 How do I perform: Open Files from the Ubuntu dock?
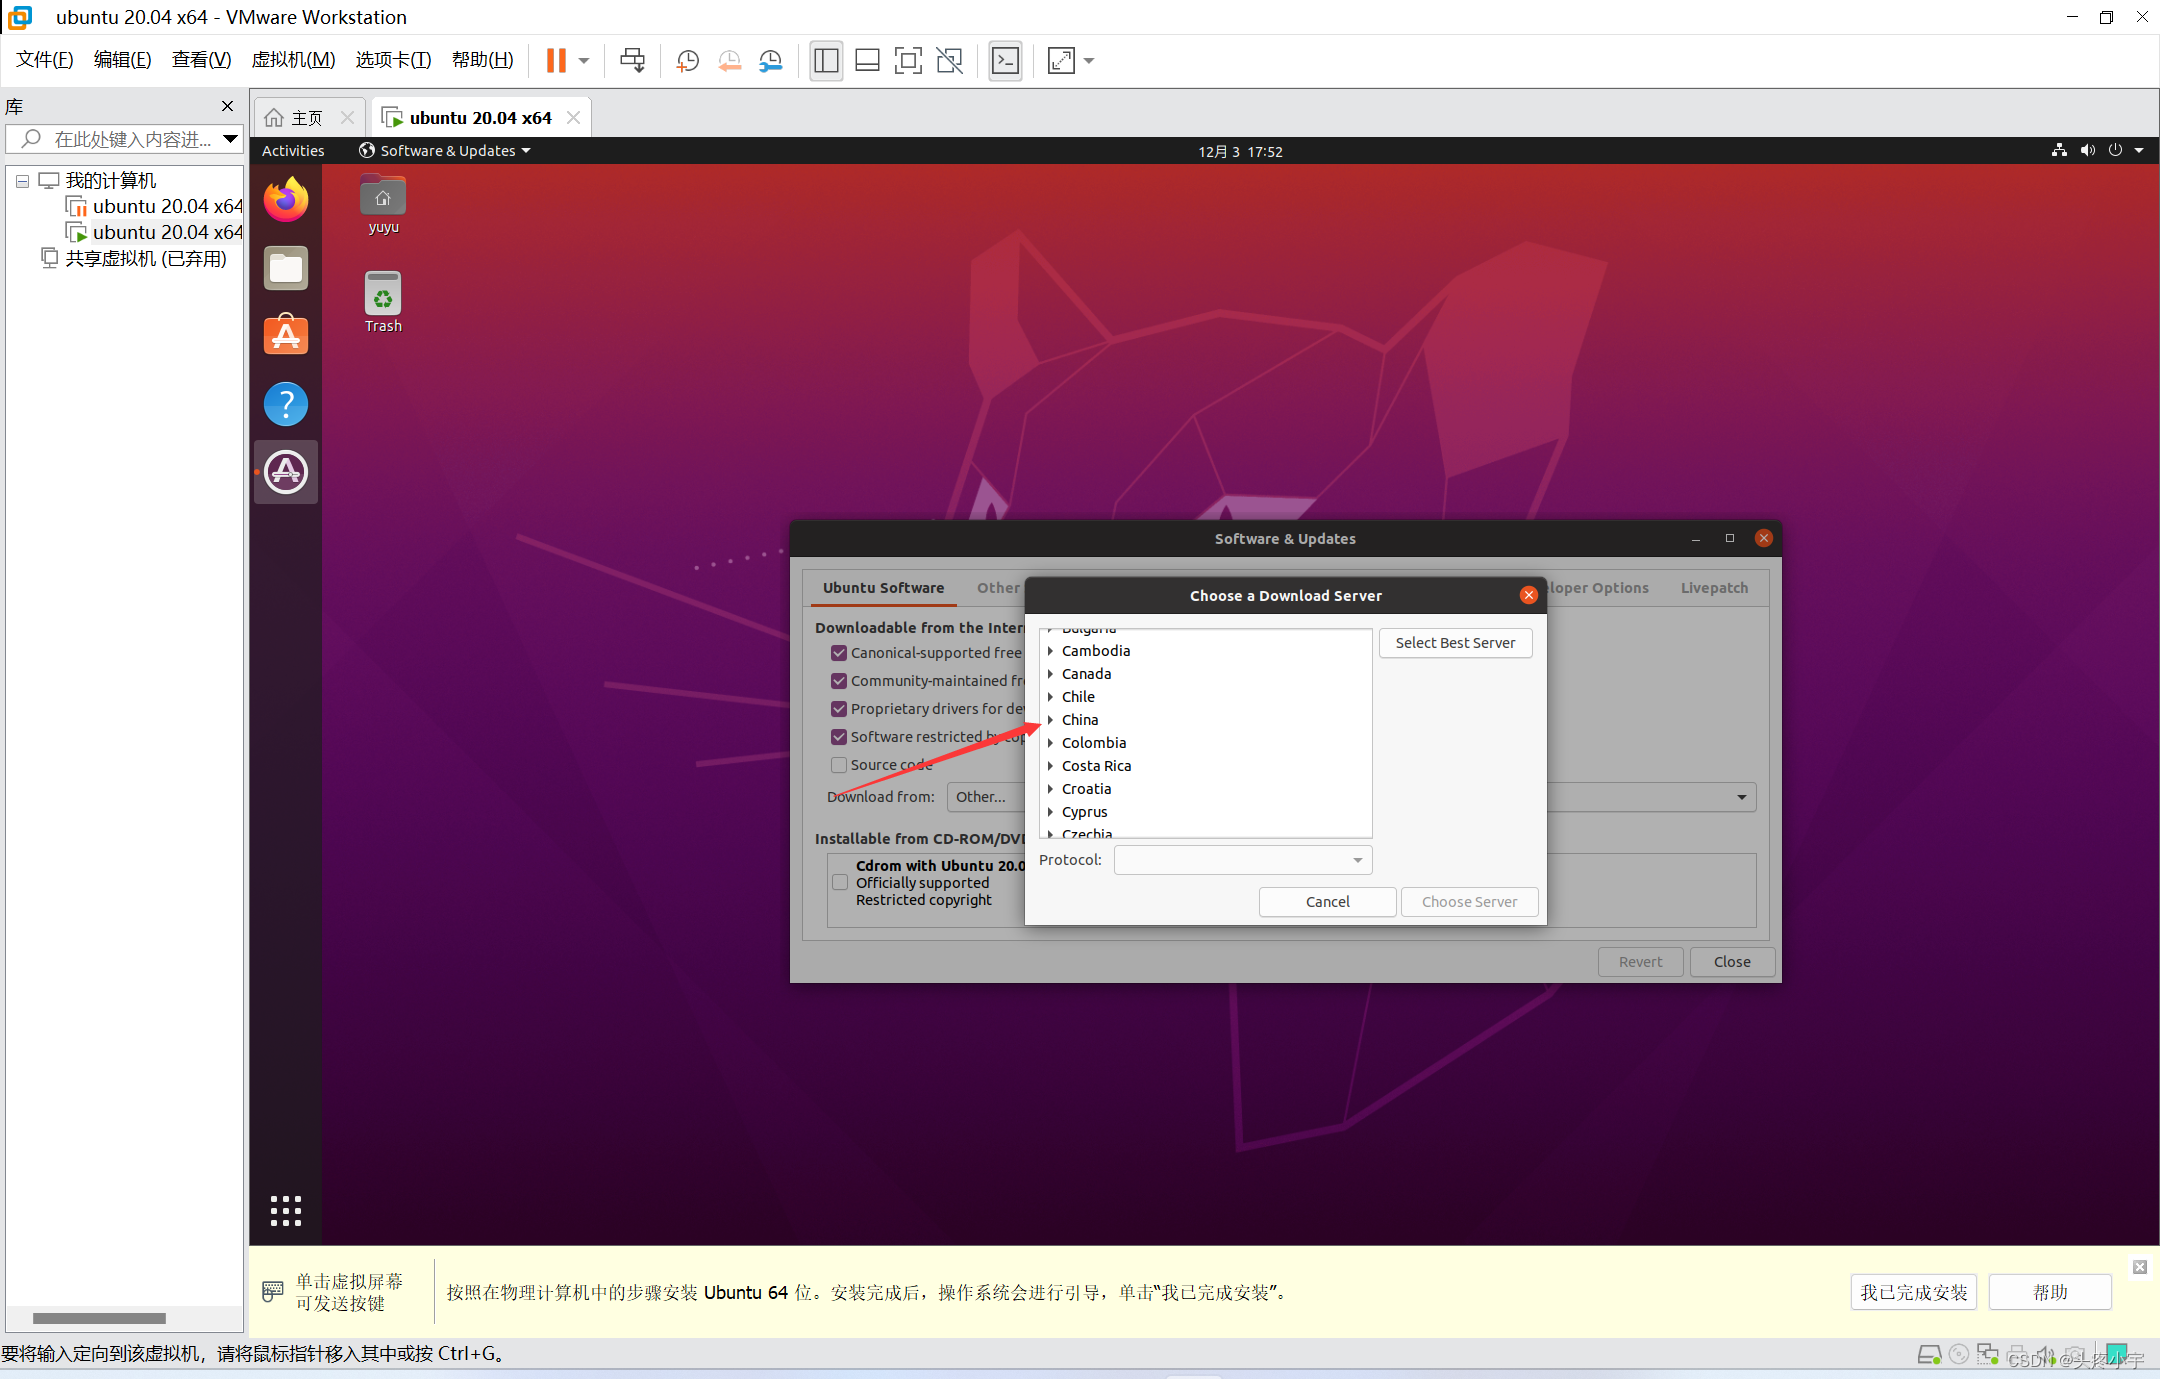pos(286,268)
